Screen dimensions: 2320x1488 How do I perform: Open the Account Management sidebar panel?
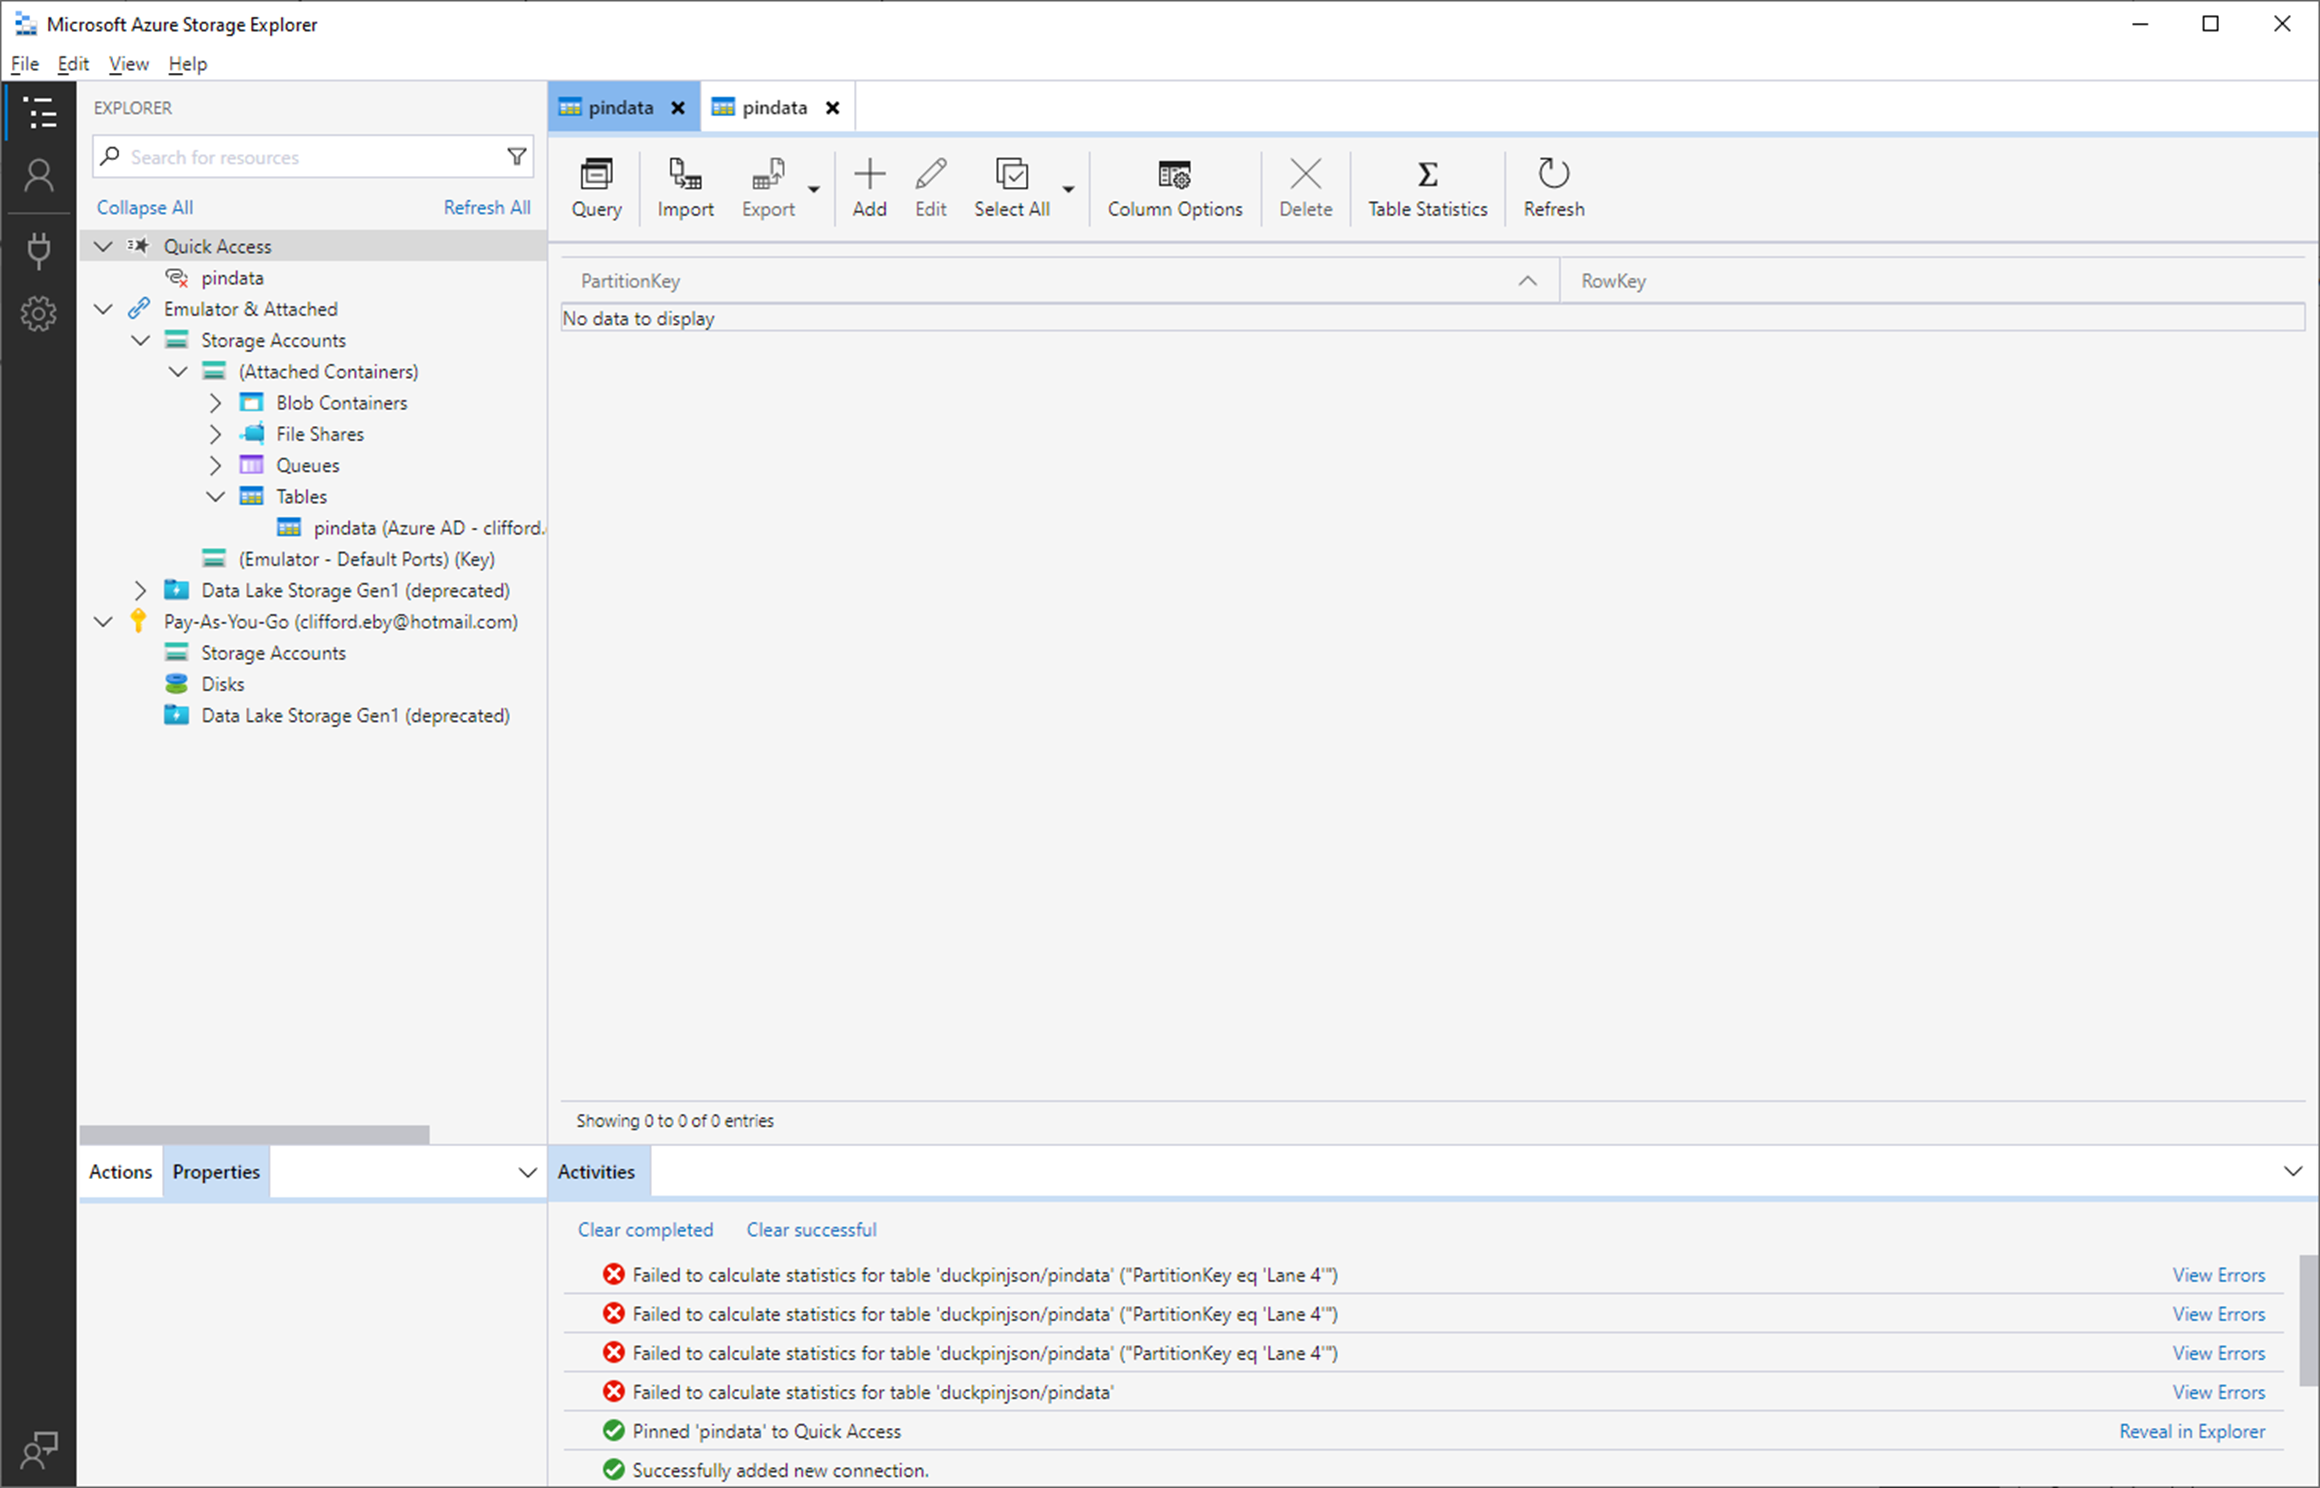point(39,175)
